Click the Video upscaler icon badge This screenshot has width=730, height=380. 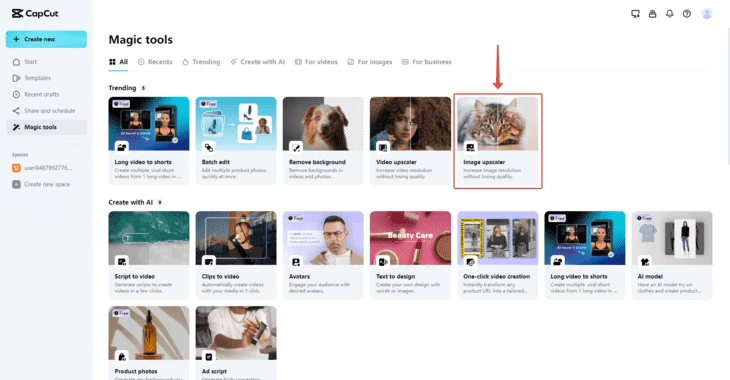[383, 148]
